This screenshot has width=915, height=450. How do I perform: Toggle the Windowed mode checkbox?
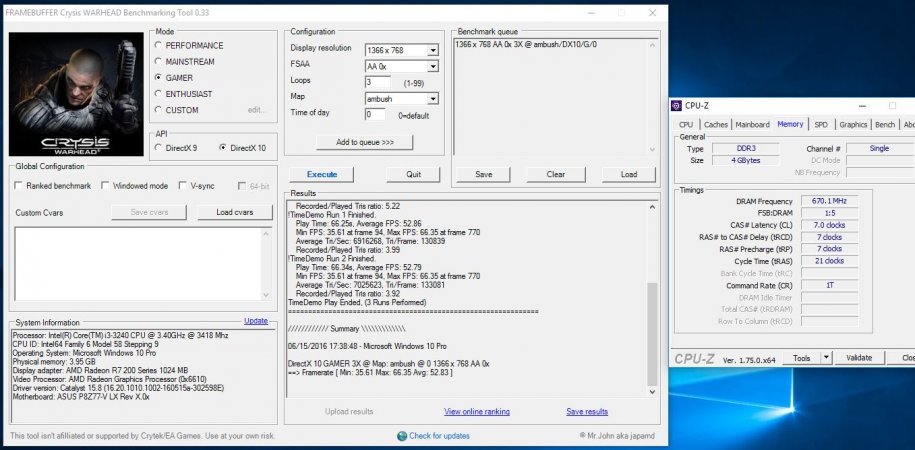pos(105,186)
